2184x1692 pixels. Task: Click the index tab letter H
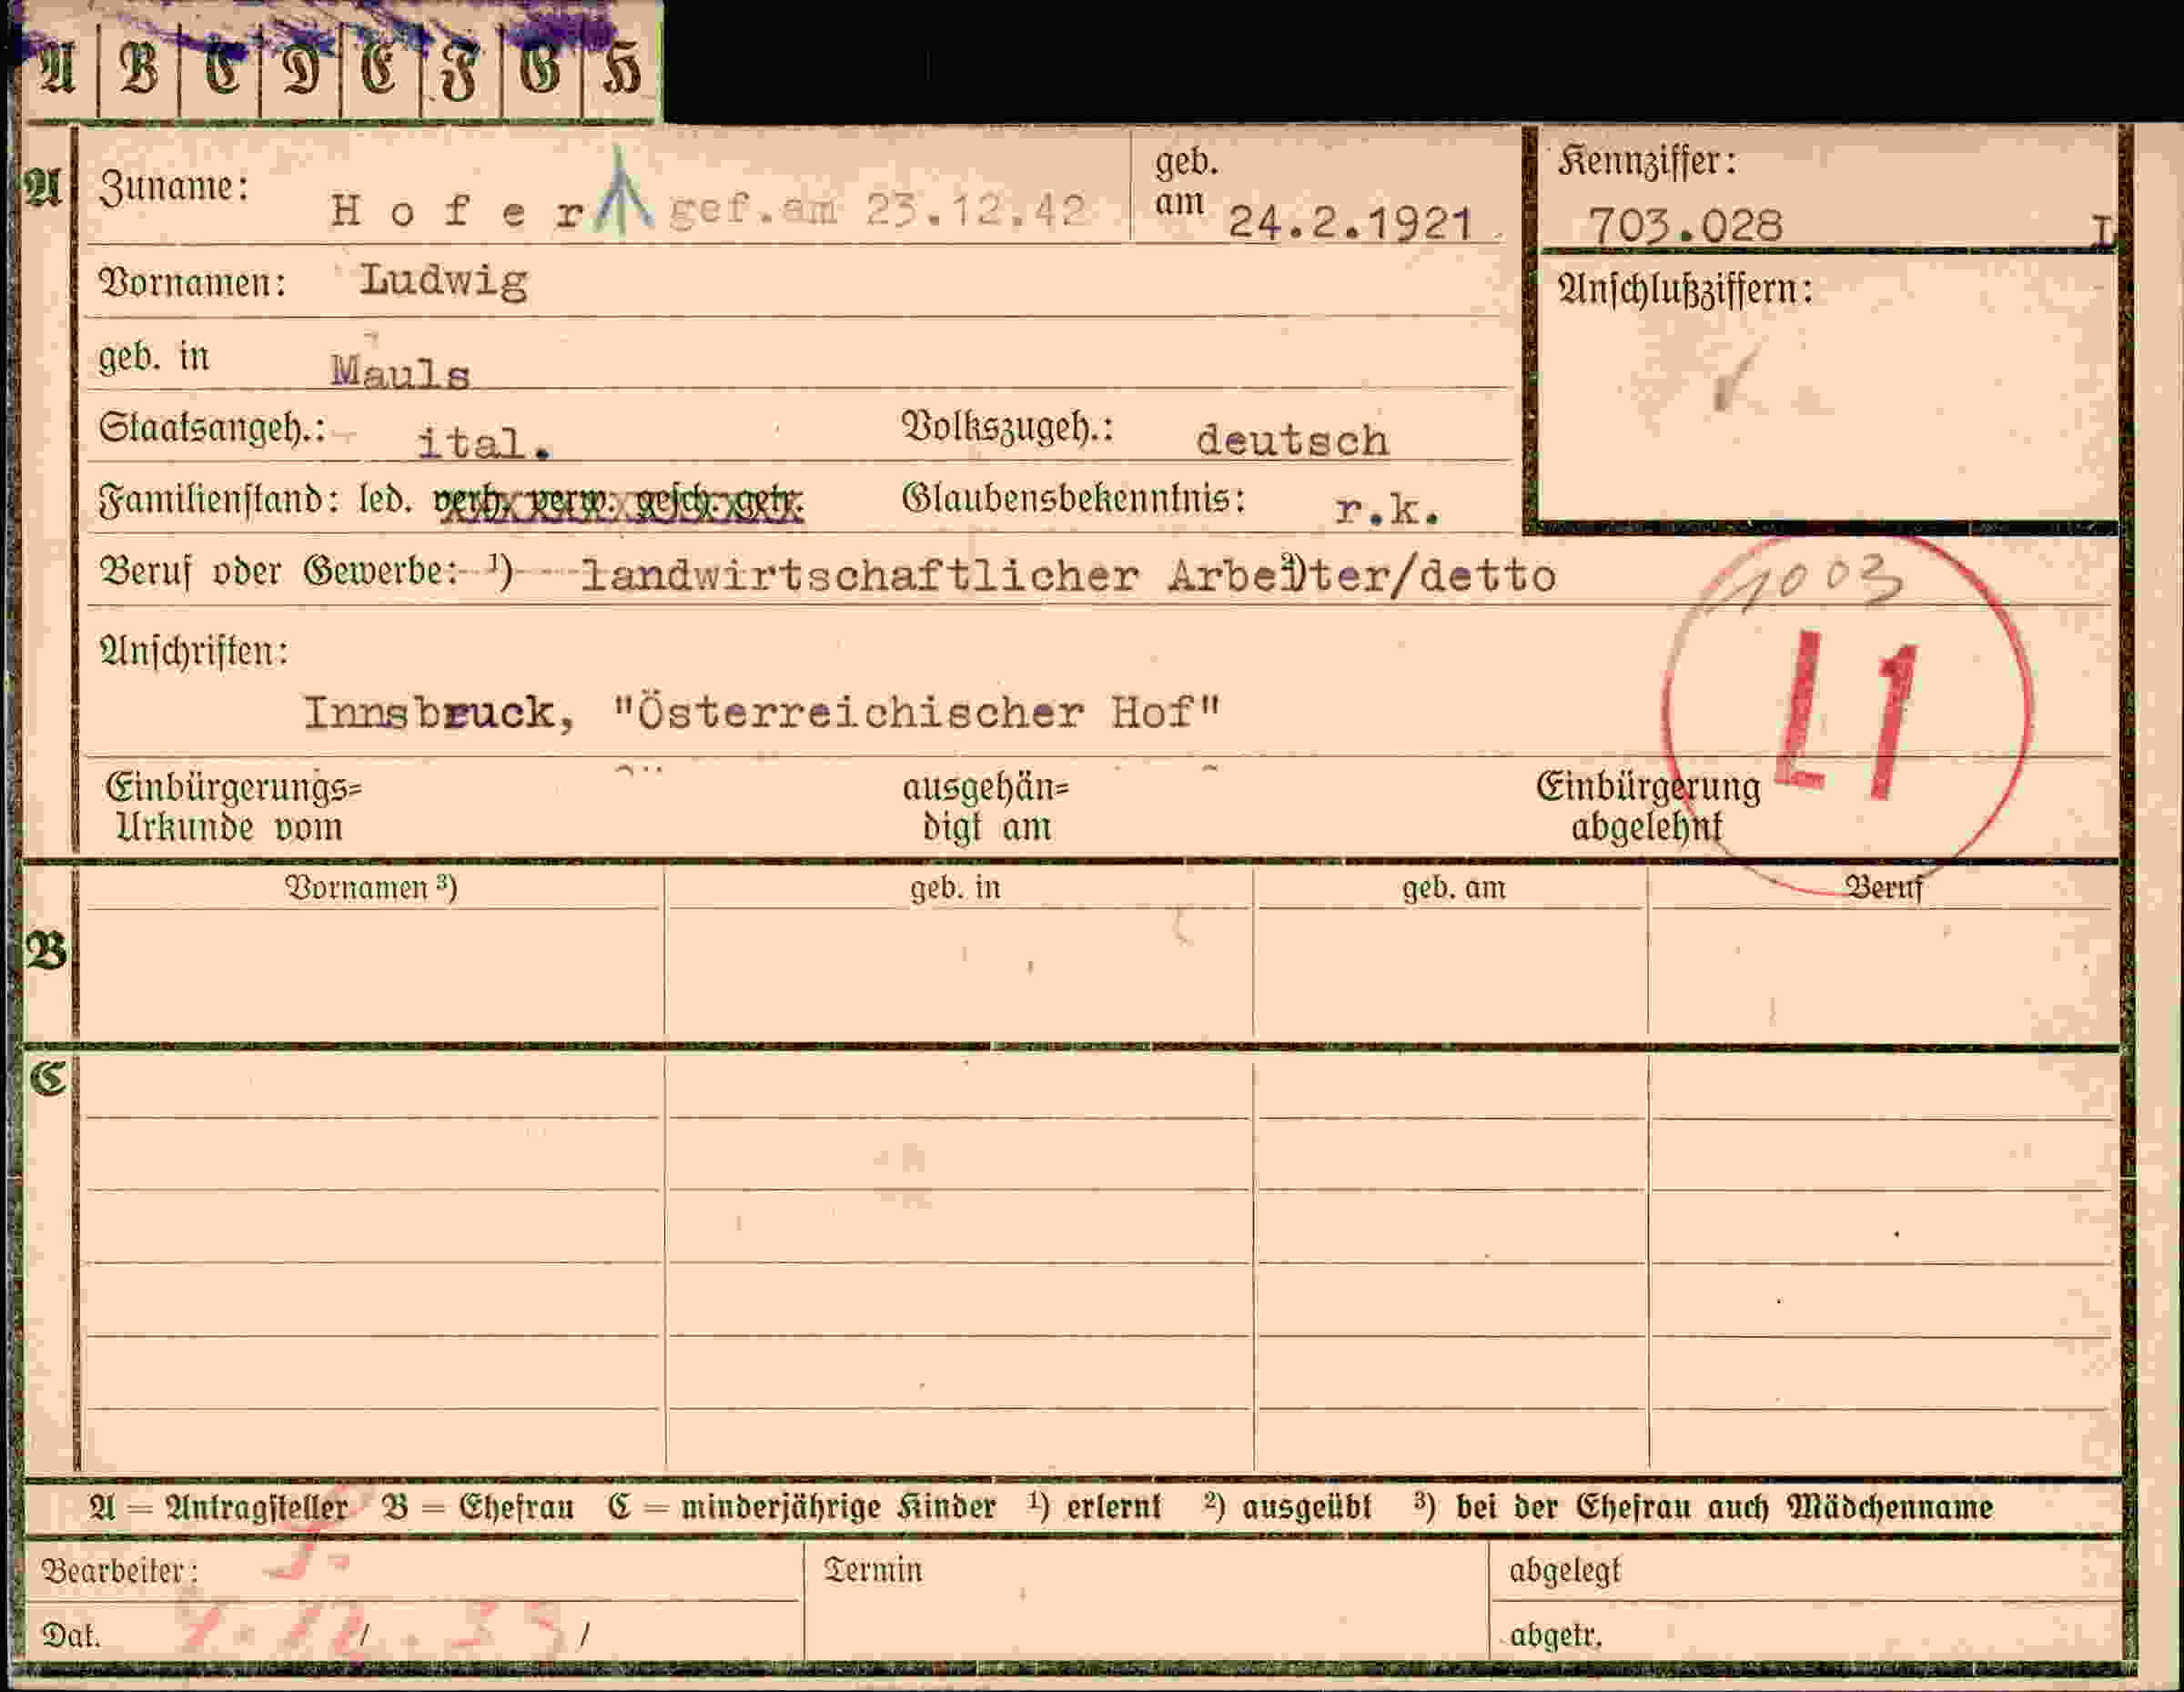621,71
